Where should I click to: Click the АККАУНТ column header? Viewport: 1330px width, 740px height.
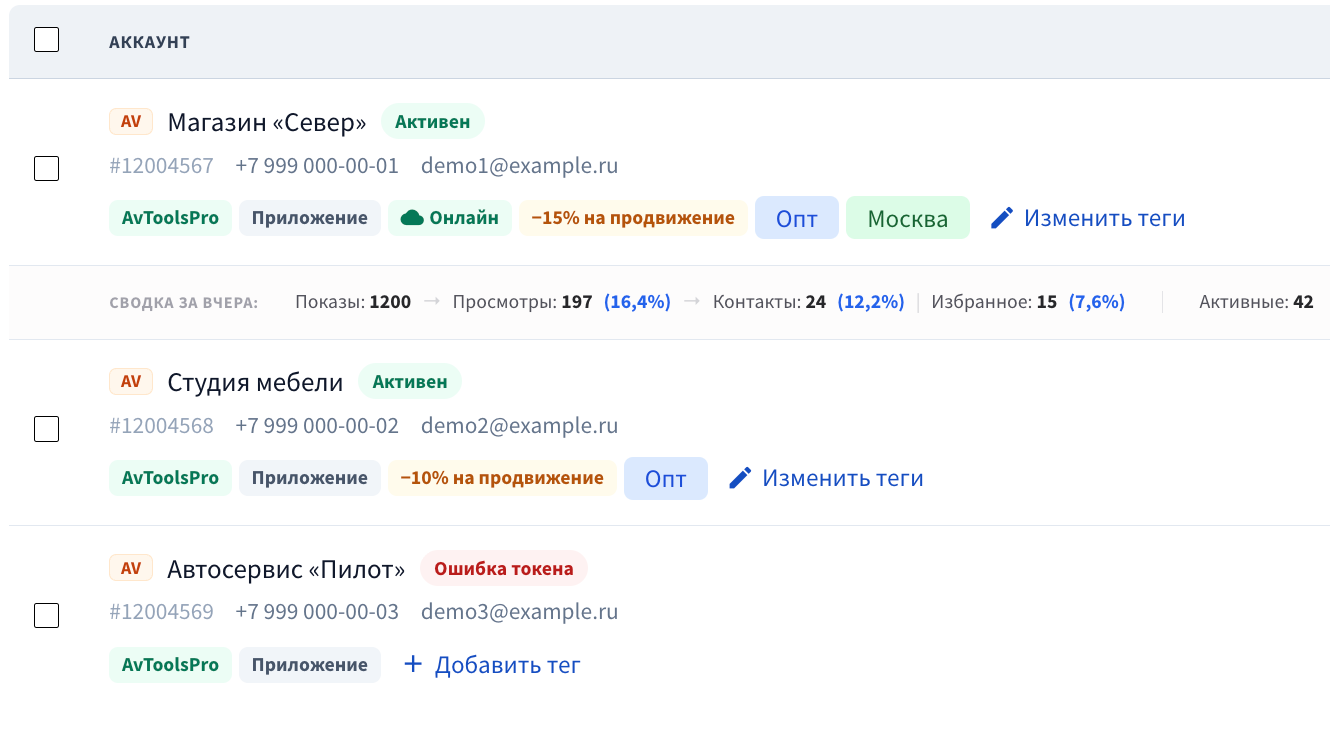pyautogui.click(x=149, y=42)
